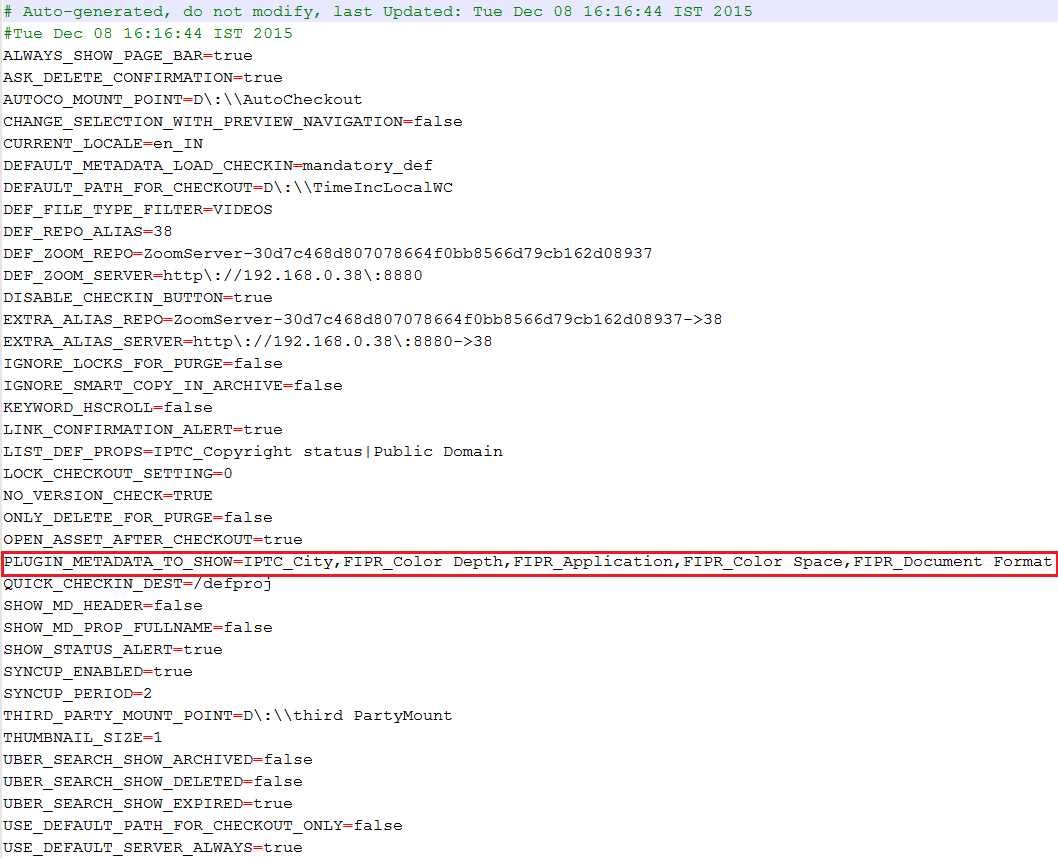Click UBER_SEARCH_SHOW_ARCHIVED=false line
This screenshot has height=858, width=1058.
click(x=157, y=760)
